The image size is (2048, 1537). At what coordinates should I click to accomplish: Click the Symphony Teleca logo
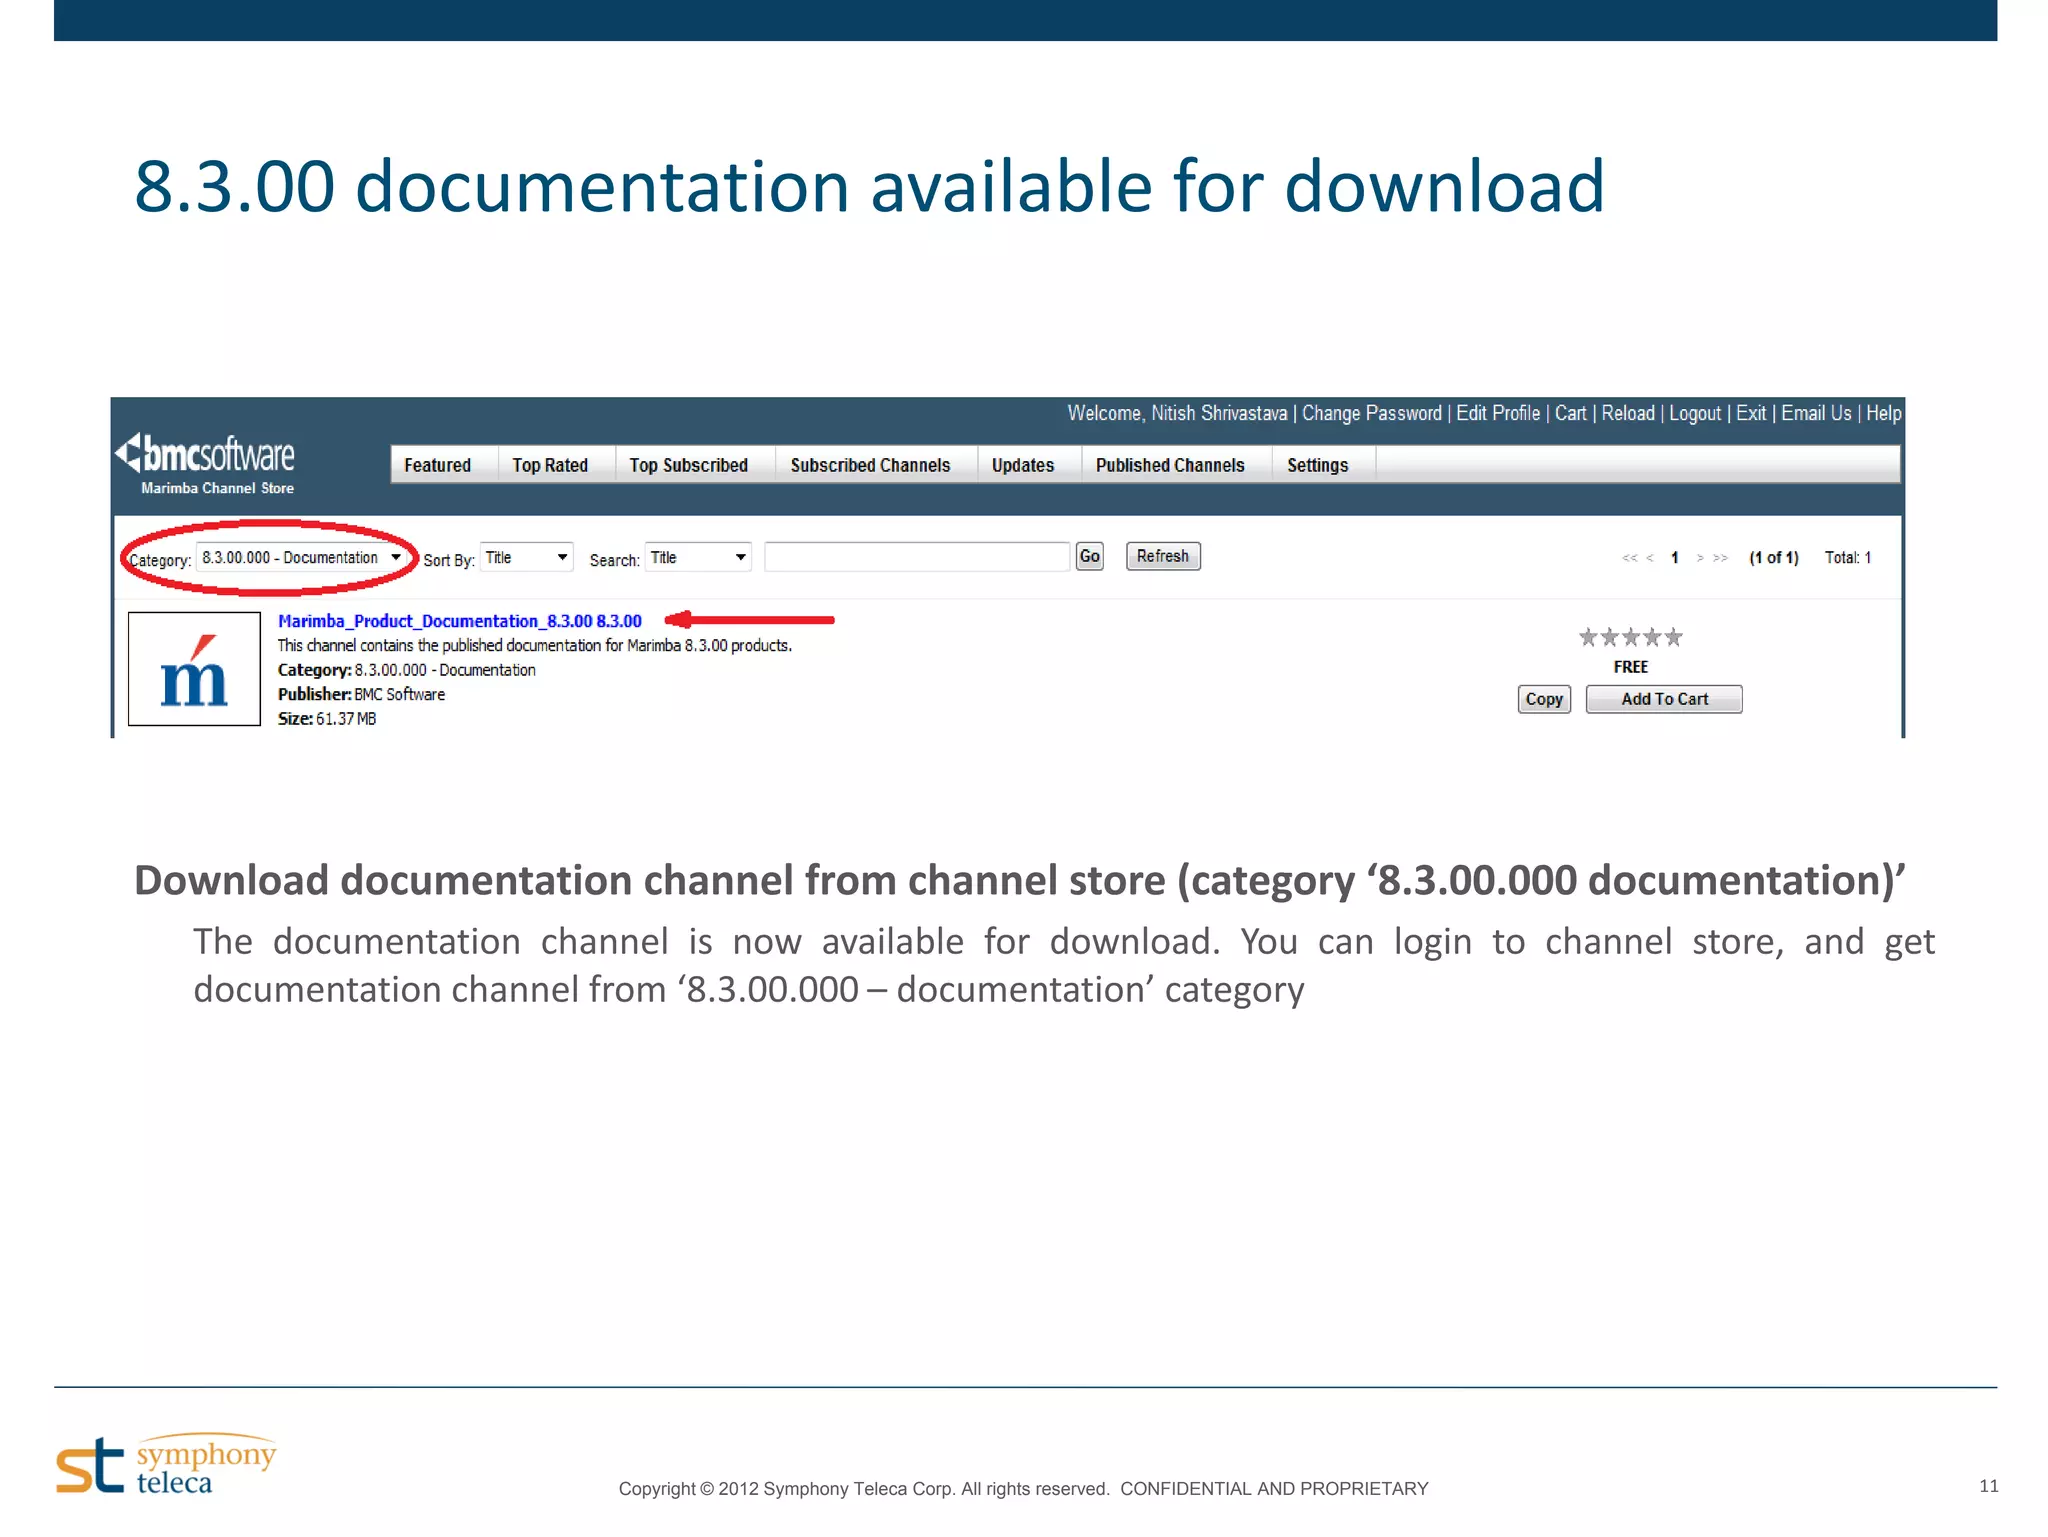(x=166, y=1465)
